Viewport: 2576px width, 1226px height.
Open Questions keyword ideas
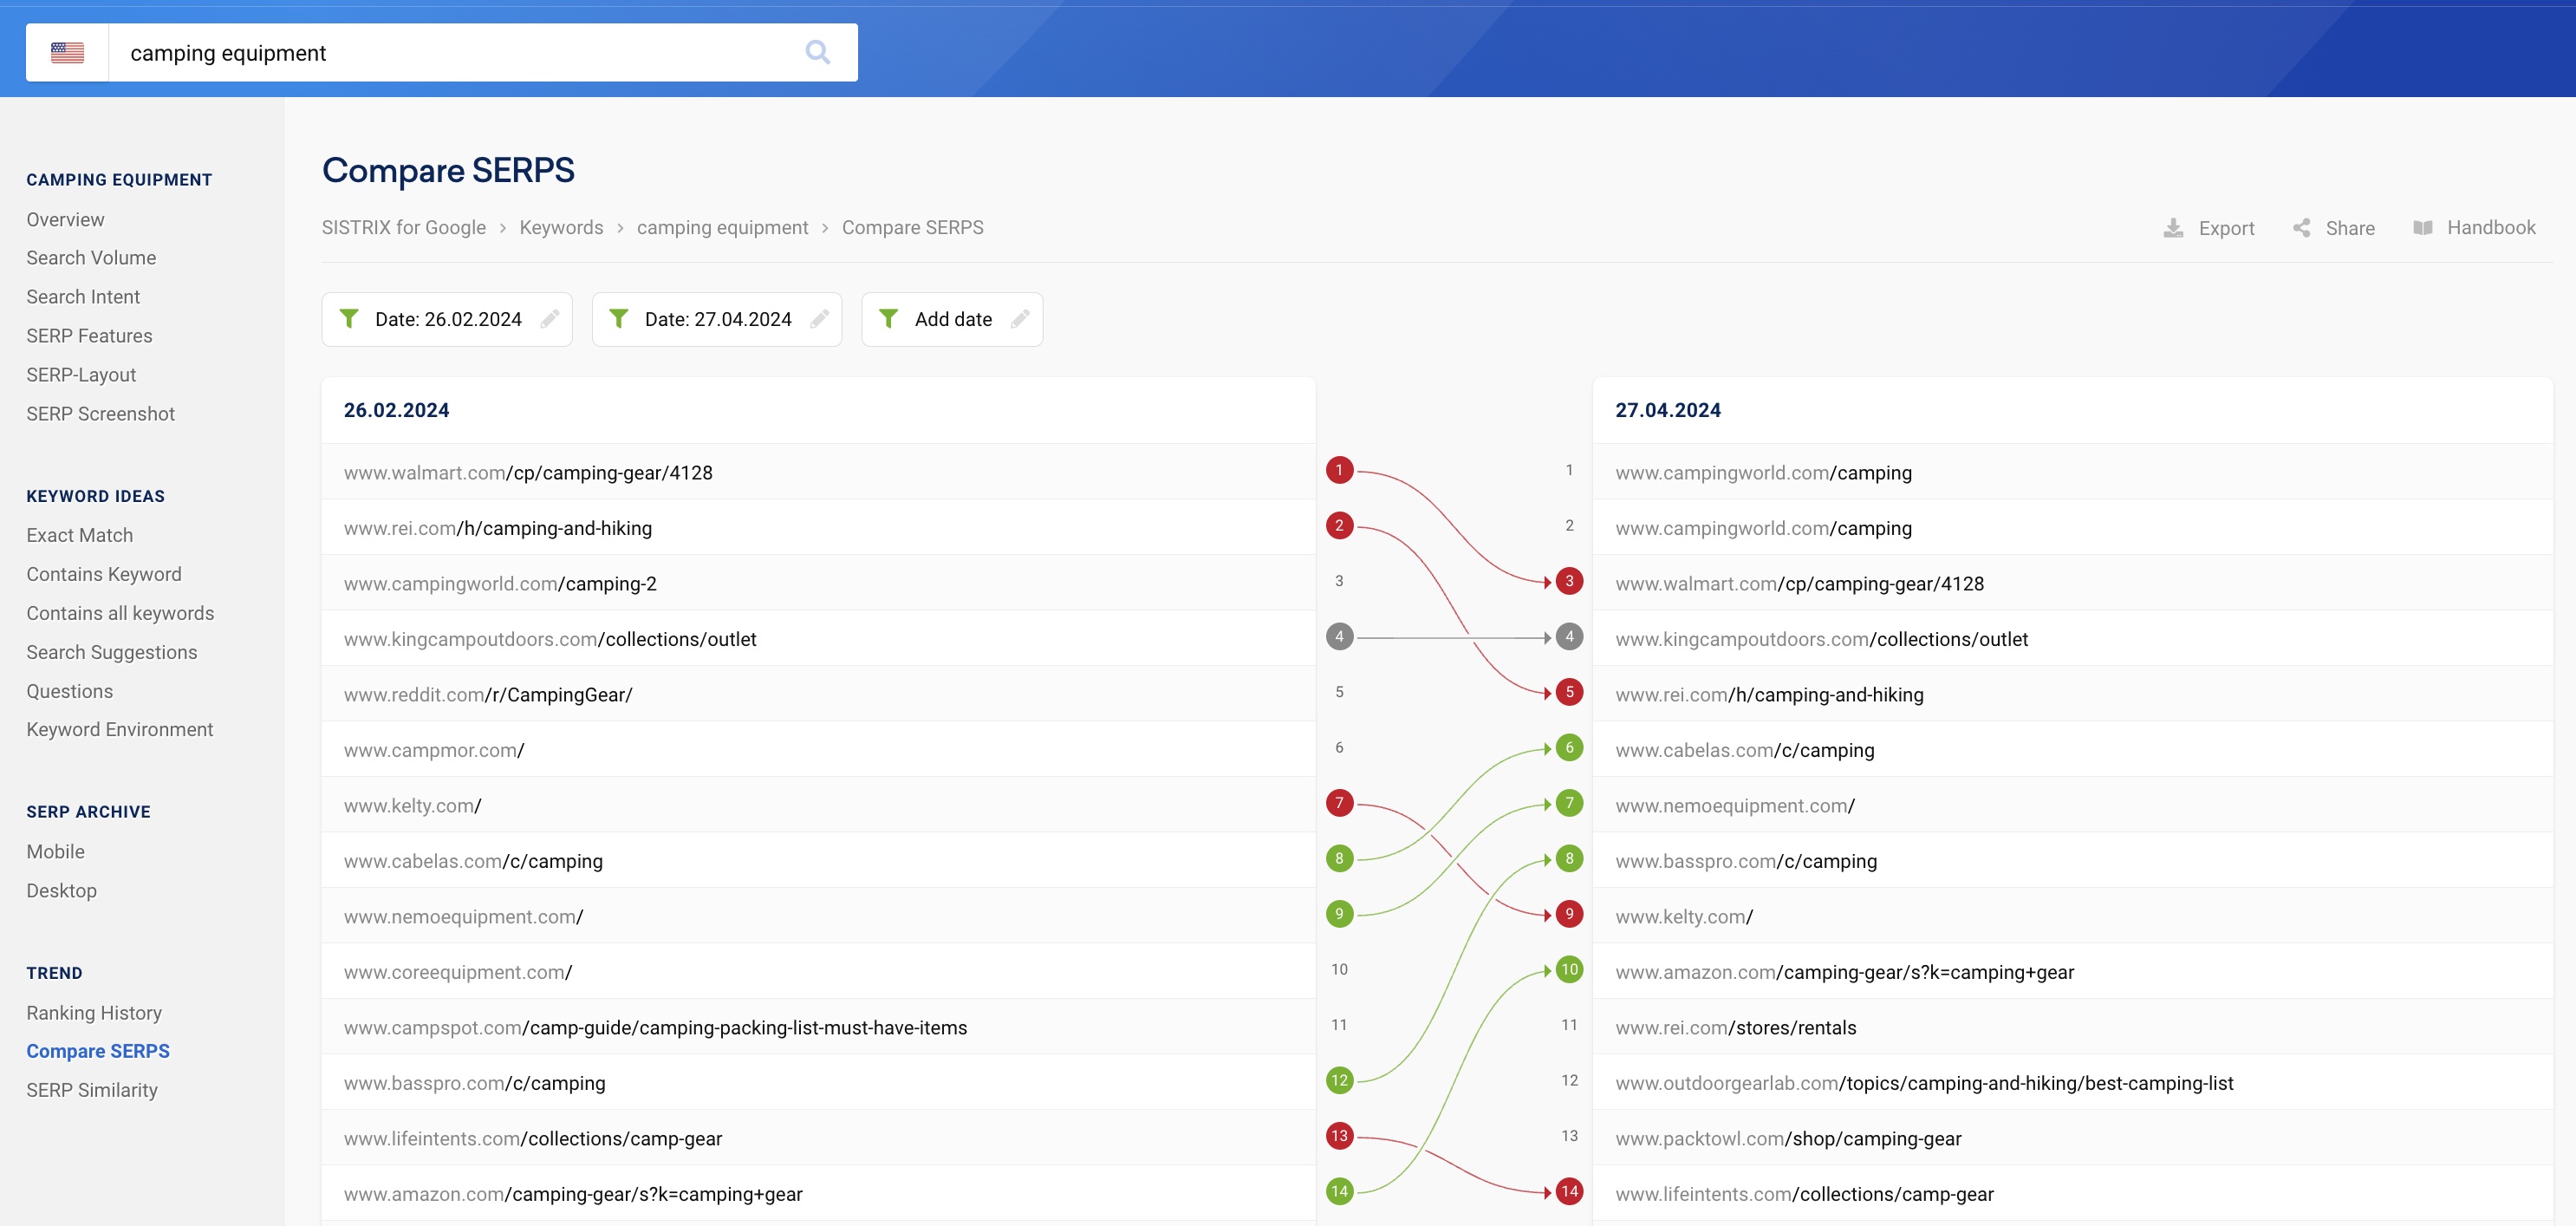[x=69, y=691]
